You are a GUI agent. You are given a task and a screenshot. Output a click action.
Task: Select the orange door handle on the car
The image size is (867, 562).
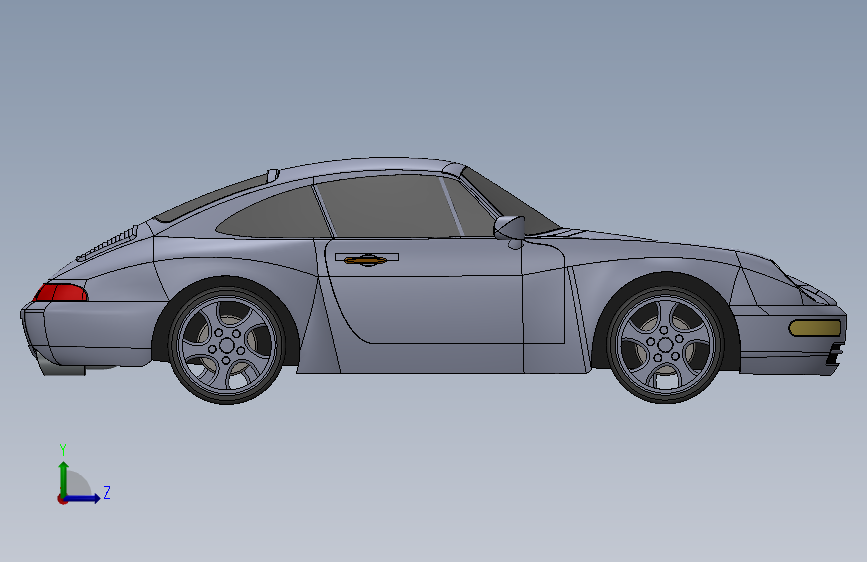point(365,259)
